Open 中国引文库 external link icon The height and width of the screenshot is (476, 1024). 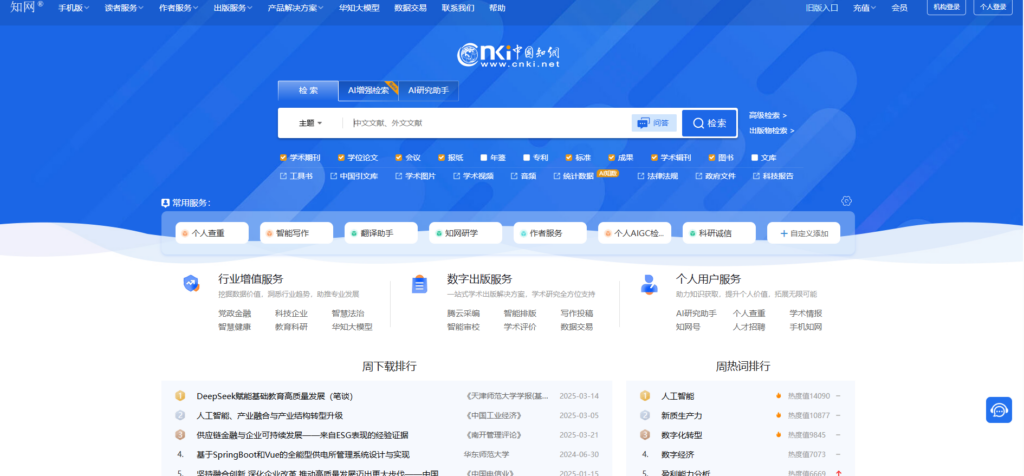click(333, 176)
